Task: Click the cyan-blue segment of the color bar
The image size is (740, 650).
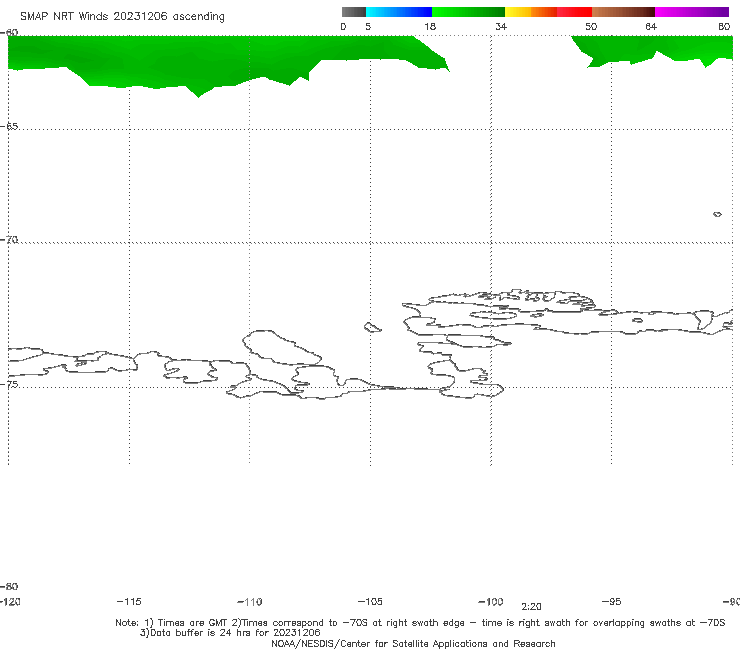Action: (x=399, y=12)
